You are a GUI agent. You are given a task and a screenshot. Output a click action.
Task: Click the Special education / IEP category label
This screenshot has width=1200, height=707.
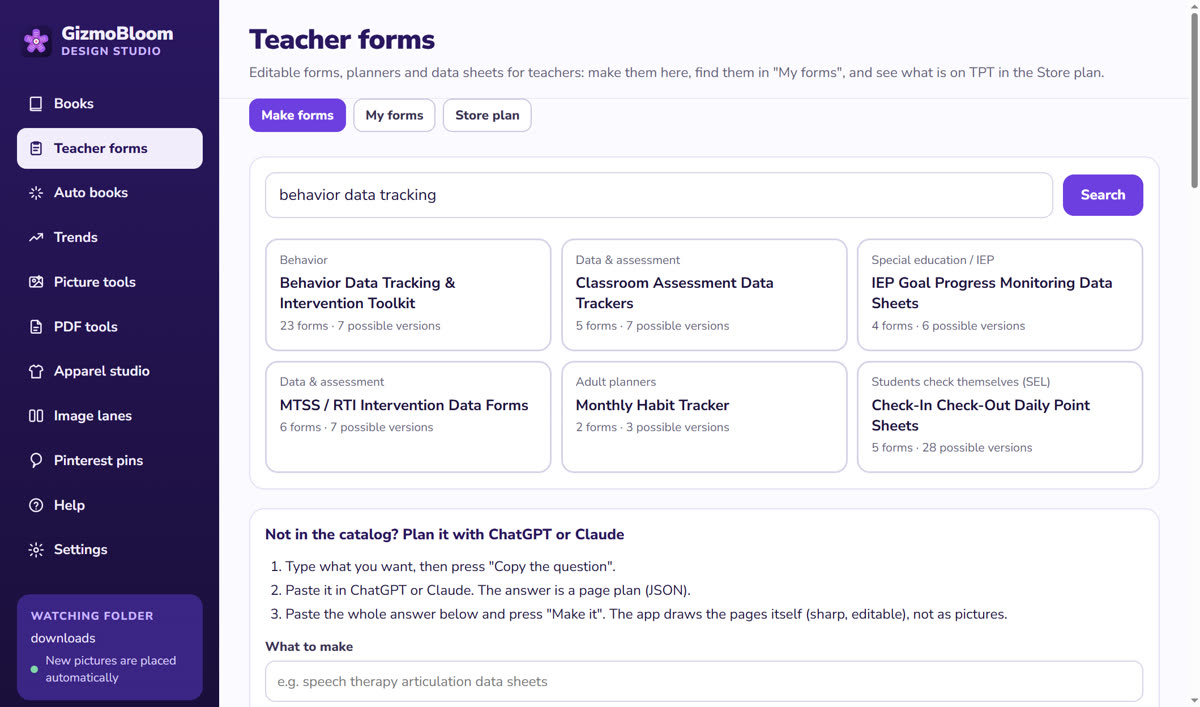(933, 260)
